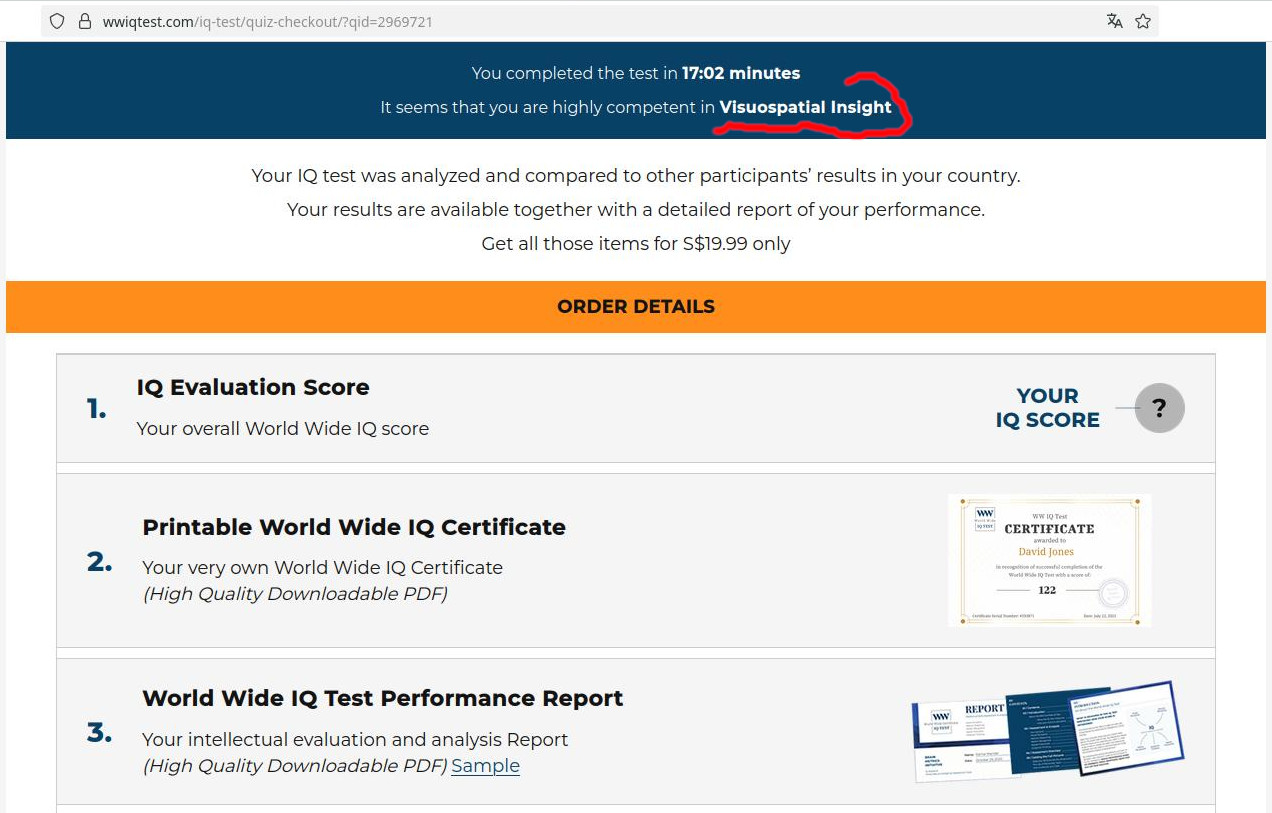The height and width of the screenshot is (813, 1272).
Task: Click YOUR IQ SCORE label text
Action: click(x=1047, y=408)
